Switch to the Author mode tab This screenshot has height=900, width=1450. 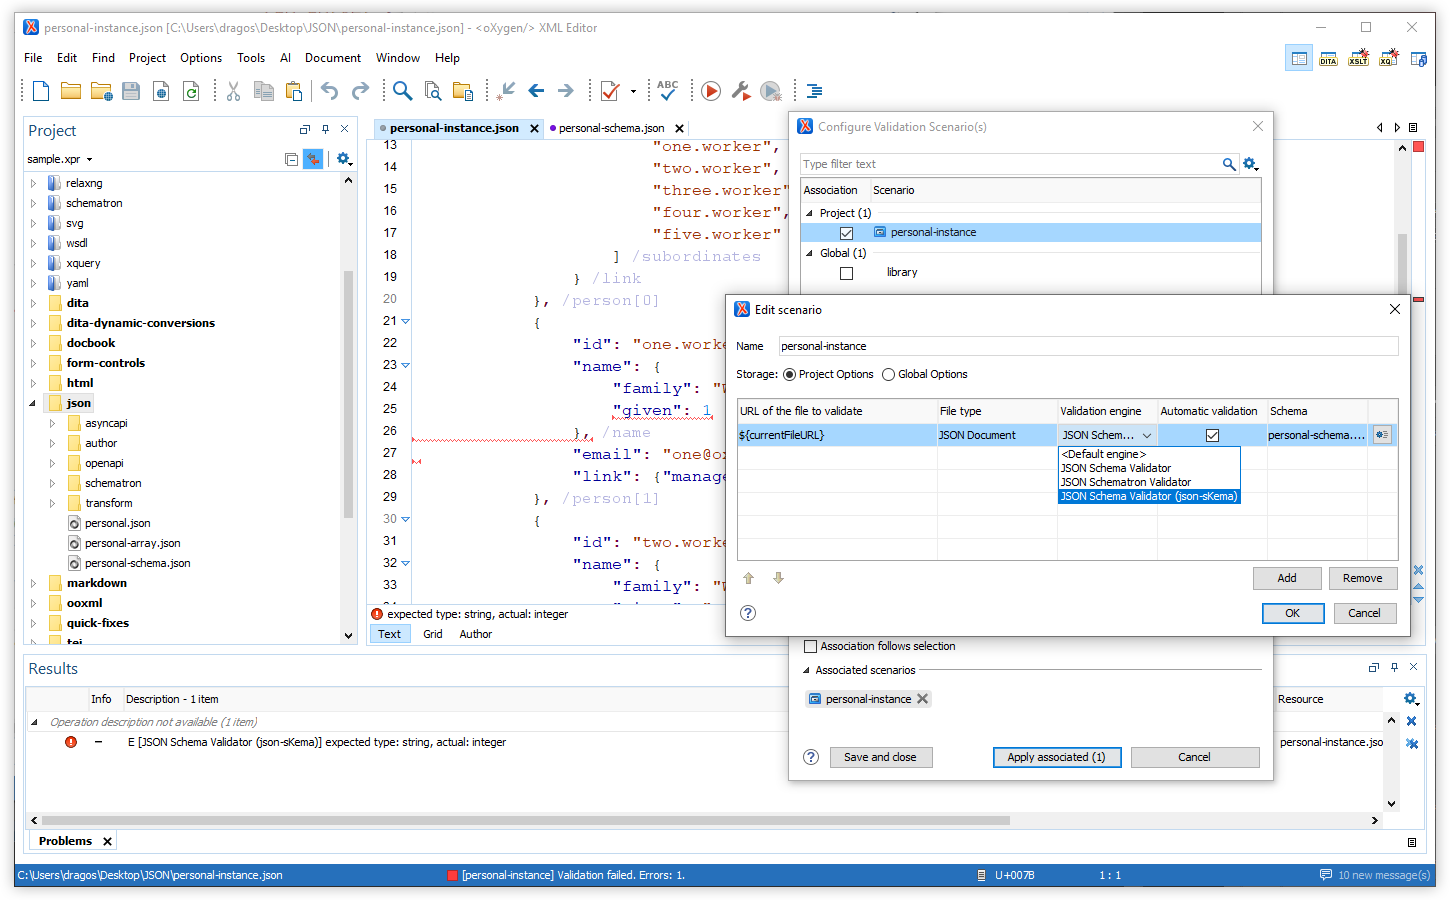click(x=475, y=634)
